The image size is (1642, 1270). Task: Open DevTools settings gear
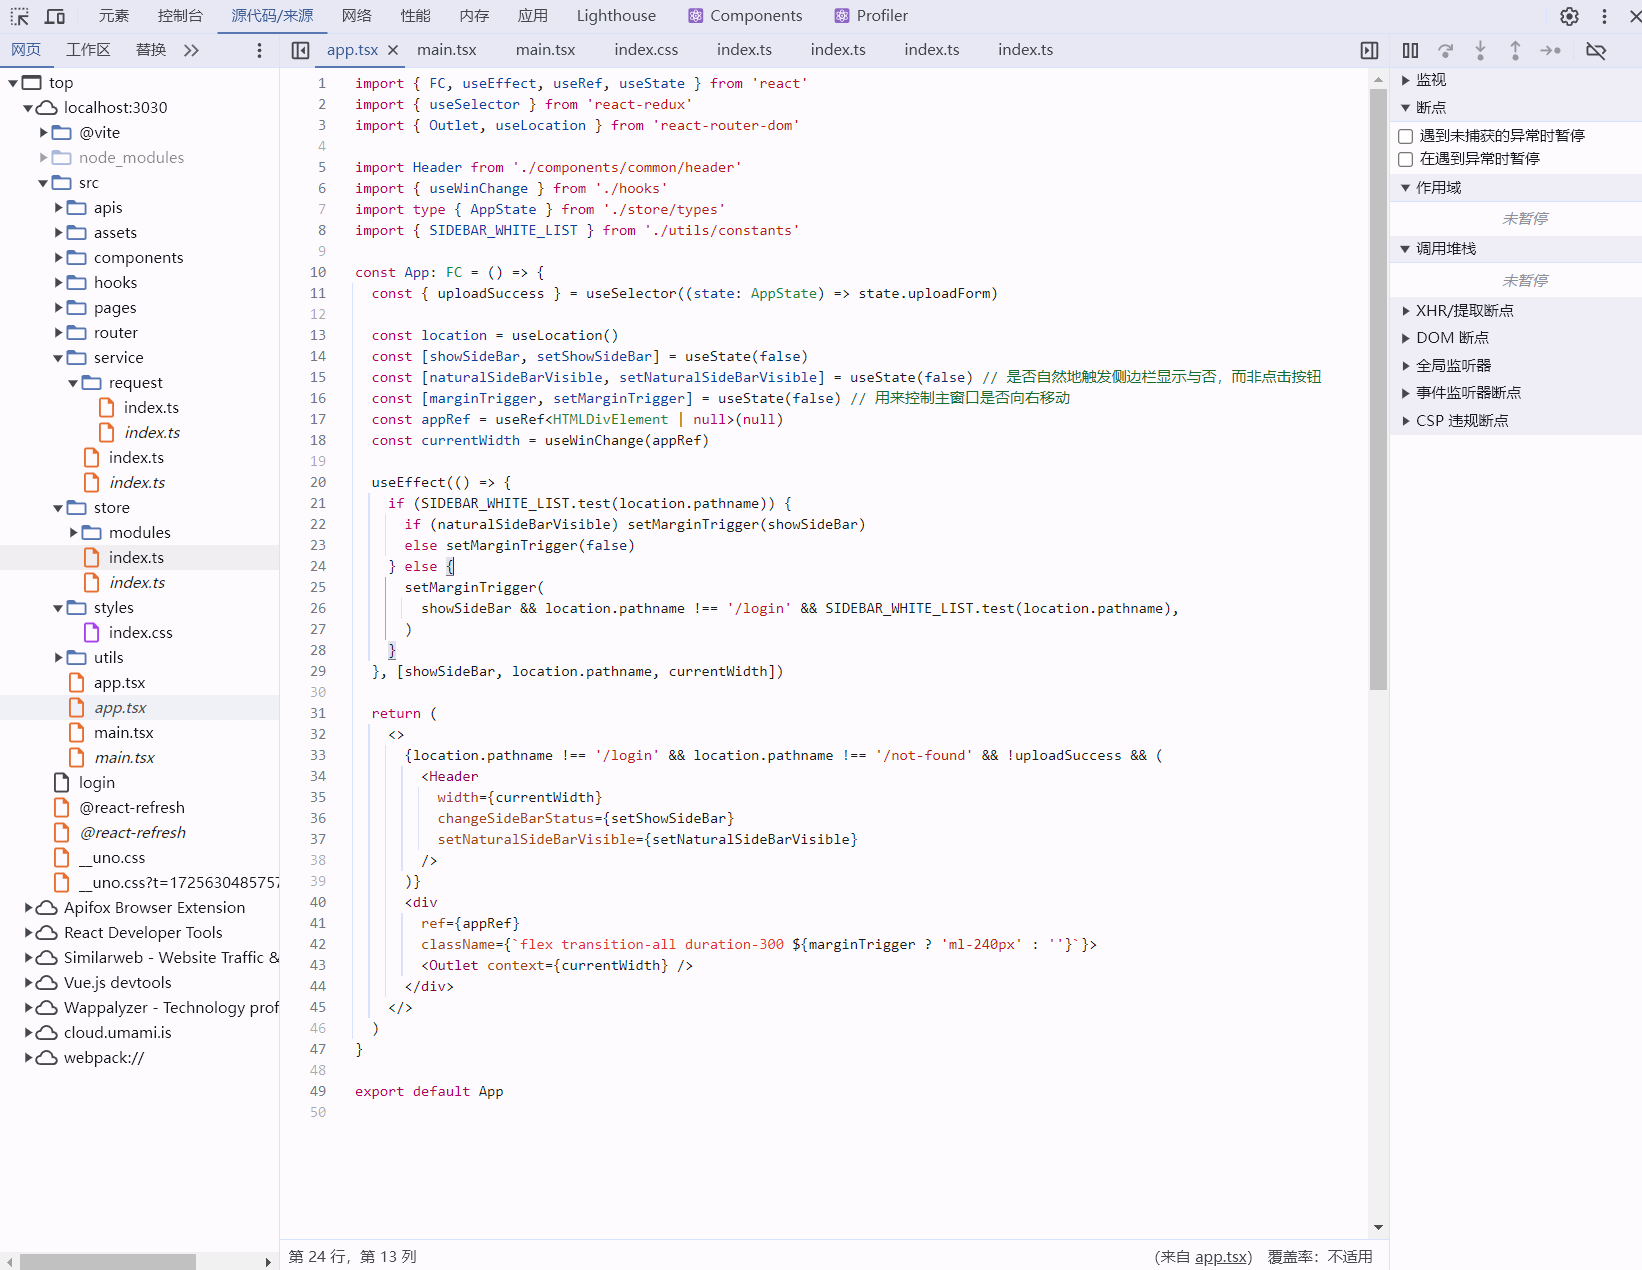click(1569, 16)
